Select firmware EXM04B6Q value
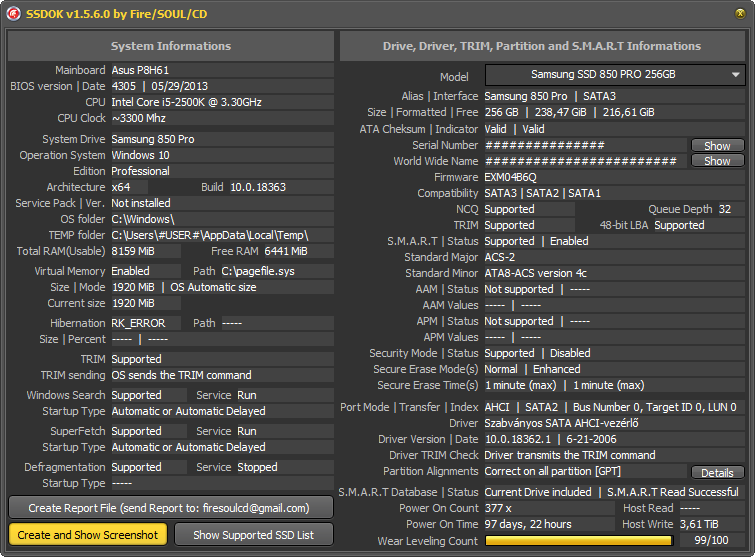Screen dimensions: 755x557 coord(510,177)
